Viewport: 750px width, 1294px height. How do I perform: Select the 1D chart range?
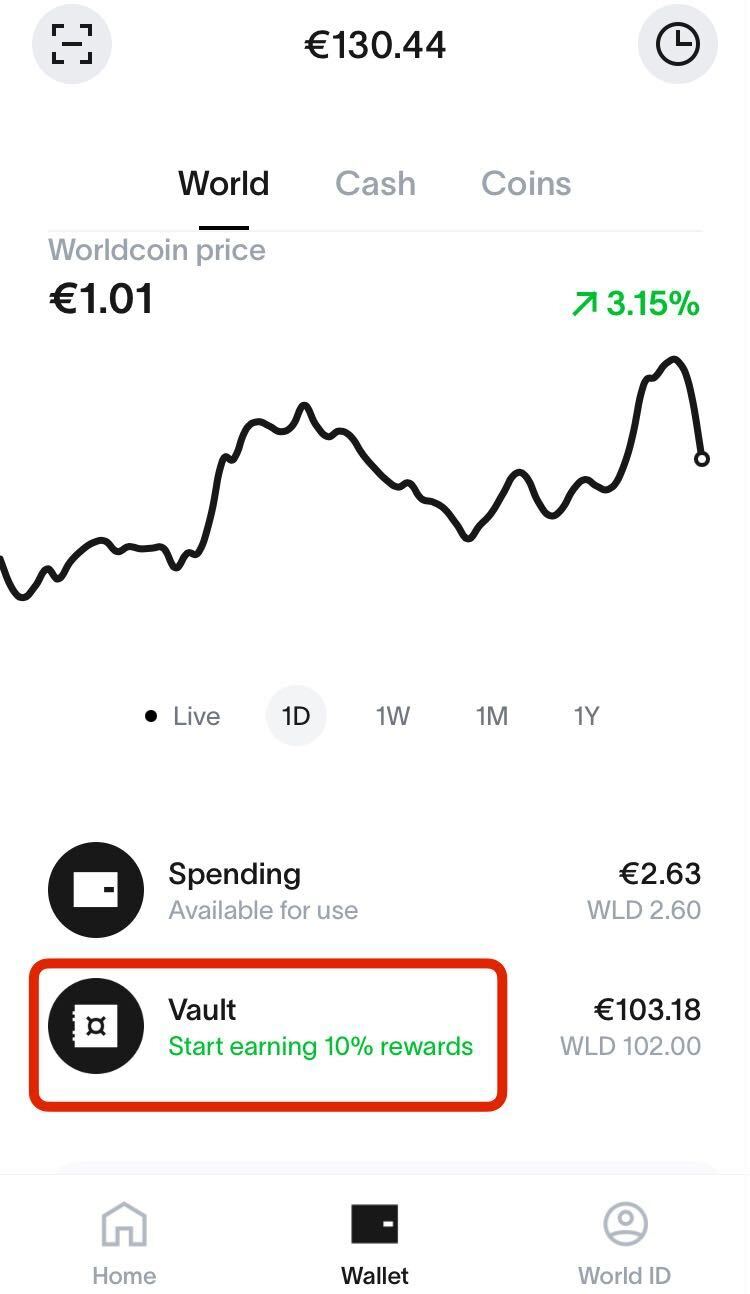(296, 716)
